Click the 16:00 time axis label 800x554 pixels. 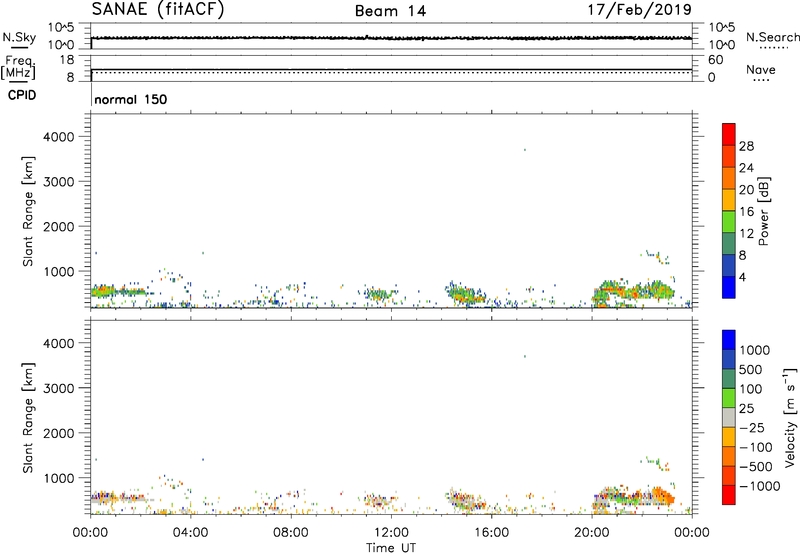point(491,533)
